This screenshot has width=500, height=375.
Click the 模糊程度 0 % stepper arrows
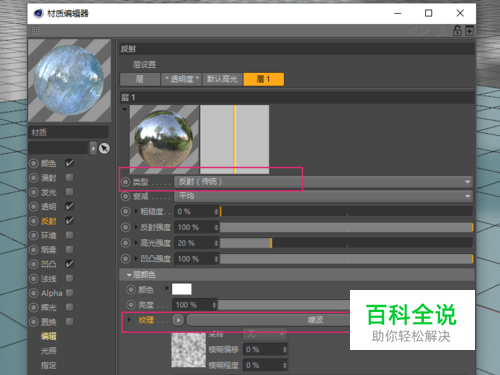[x=285, y=365]
